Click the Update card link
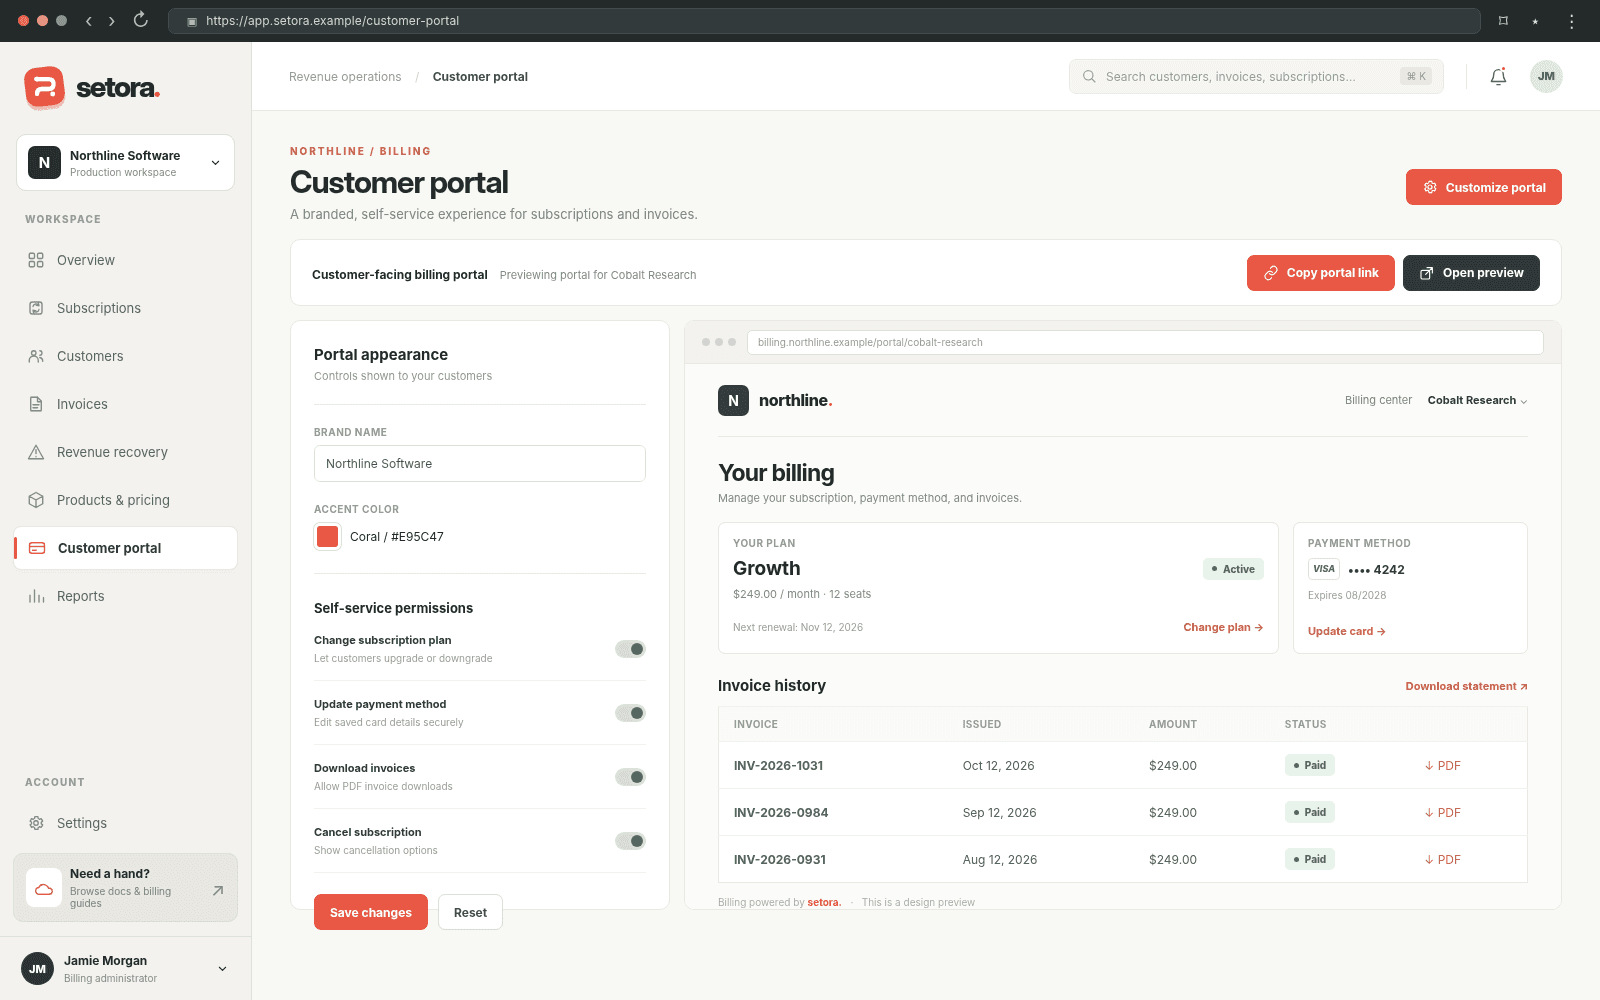Screen dimensions: 1600x1000 pos(1346,632)
